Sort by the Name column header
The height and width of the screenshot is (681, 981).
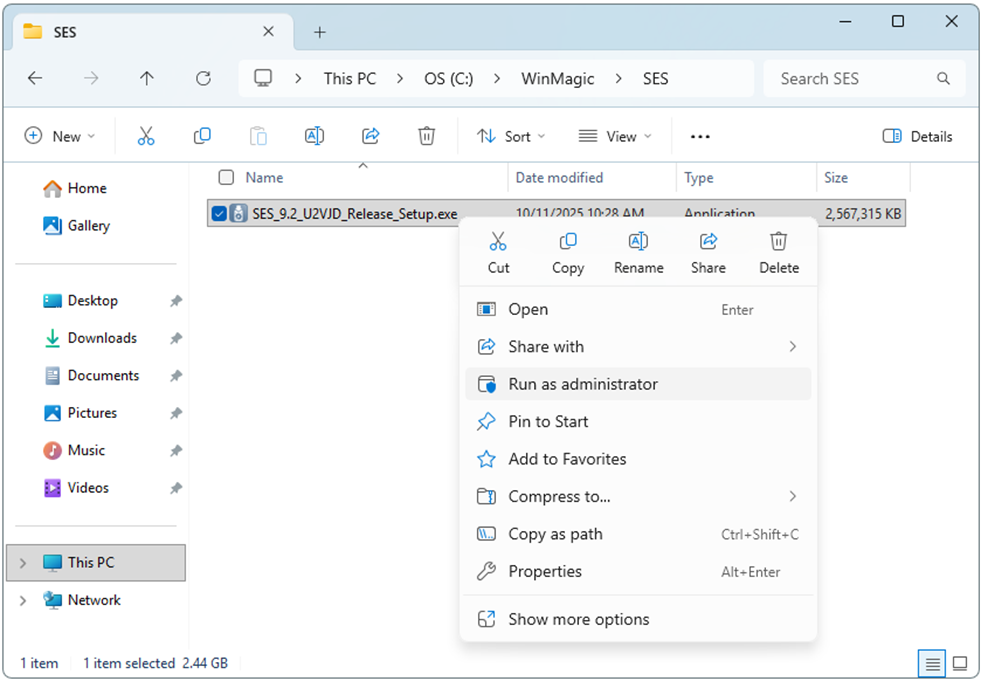point(264,178)
